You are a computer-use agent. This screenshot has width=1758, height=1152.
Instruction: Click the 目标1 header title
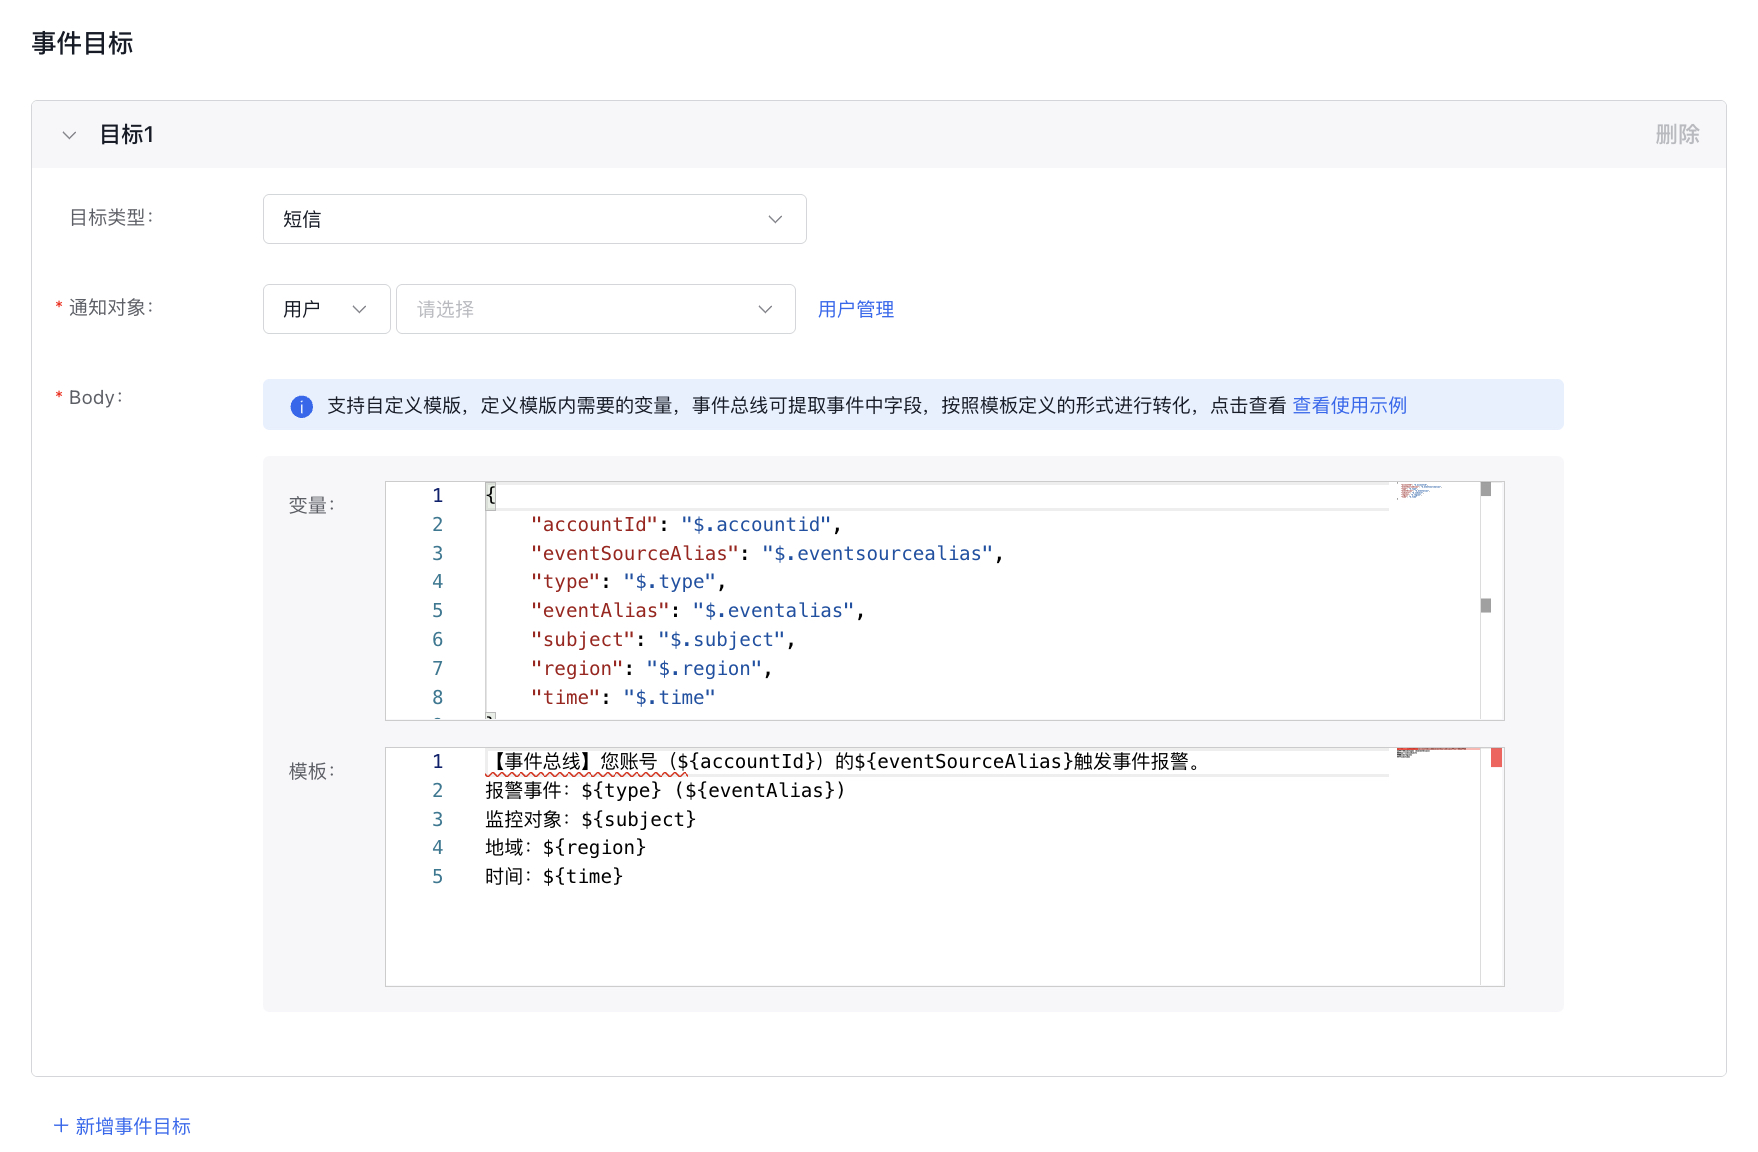coord(127,135)
